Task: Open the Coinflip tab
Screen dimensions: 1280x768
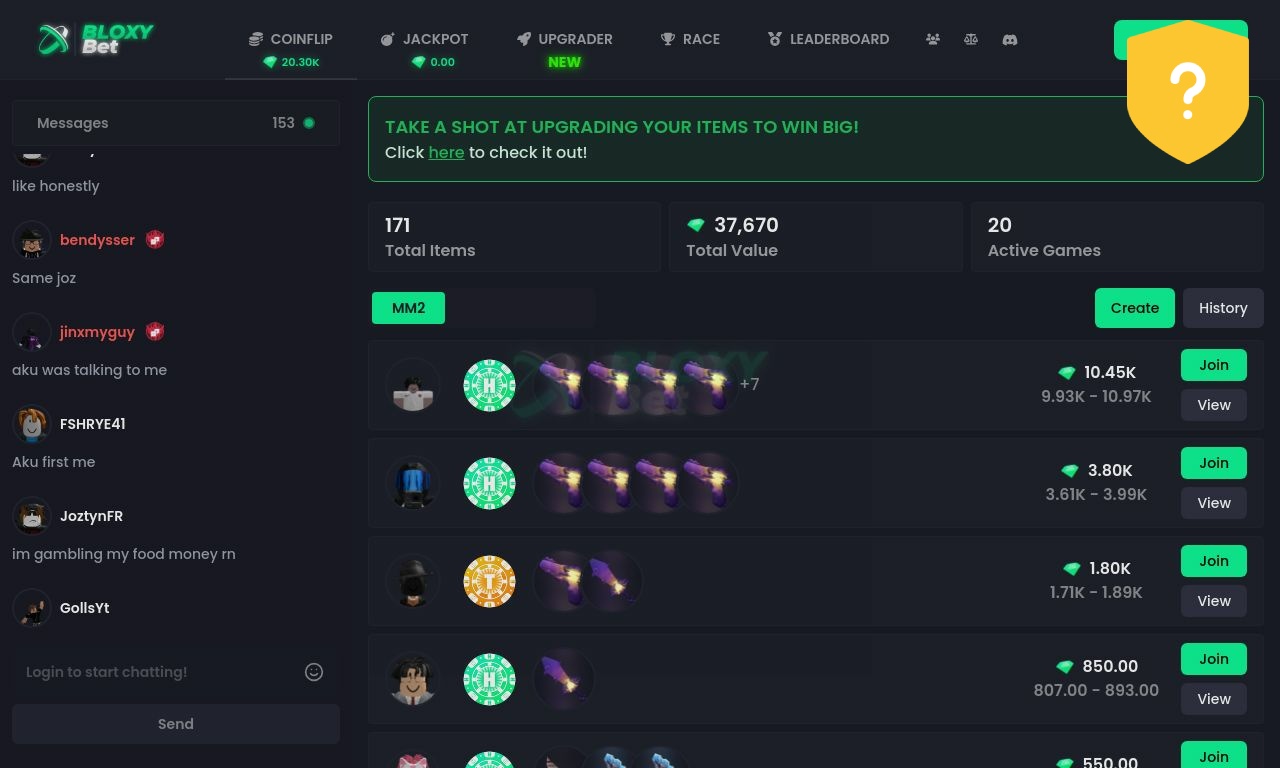Action: [x=291, y=48]
